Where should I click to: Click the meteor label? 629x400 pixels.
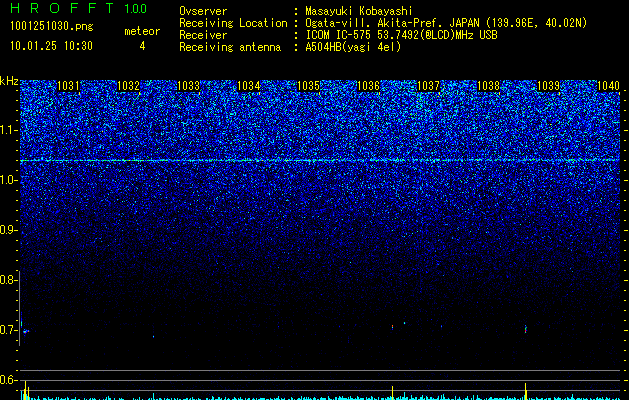point(142,31)
